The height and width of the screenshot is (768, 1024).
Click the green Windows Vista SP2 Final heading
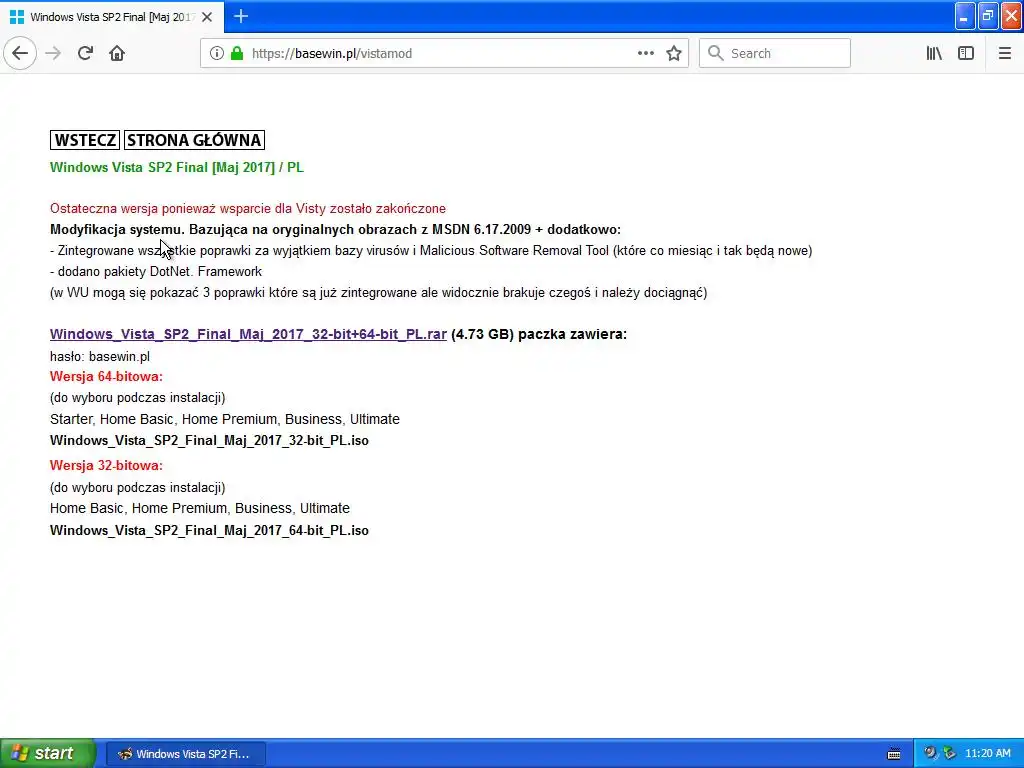(176, 167)
